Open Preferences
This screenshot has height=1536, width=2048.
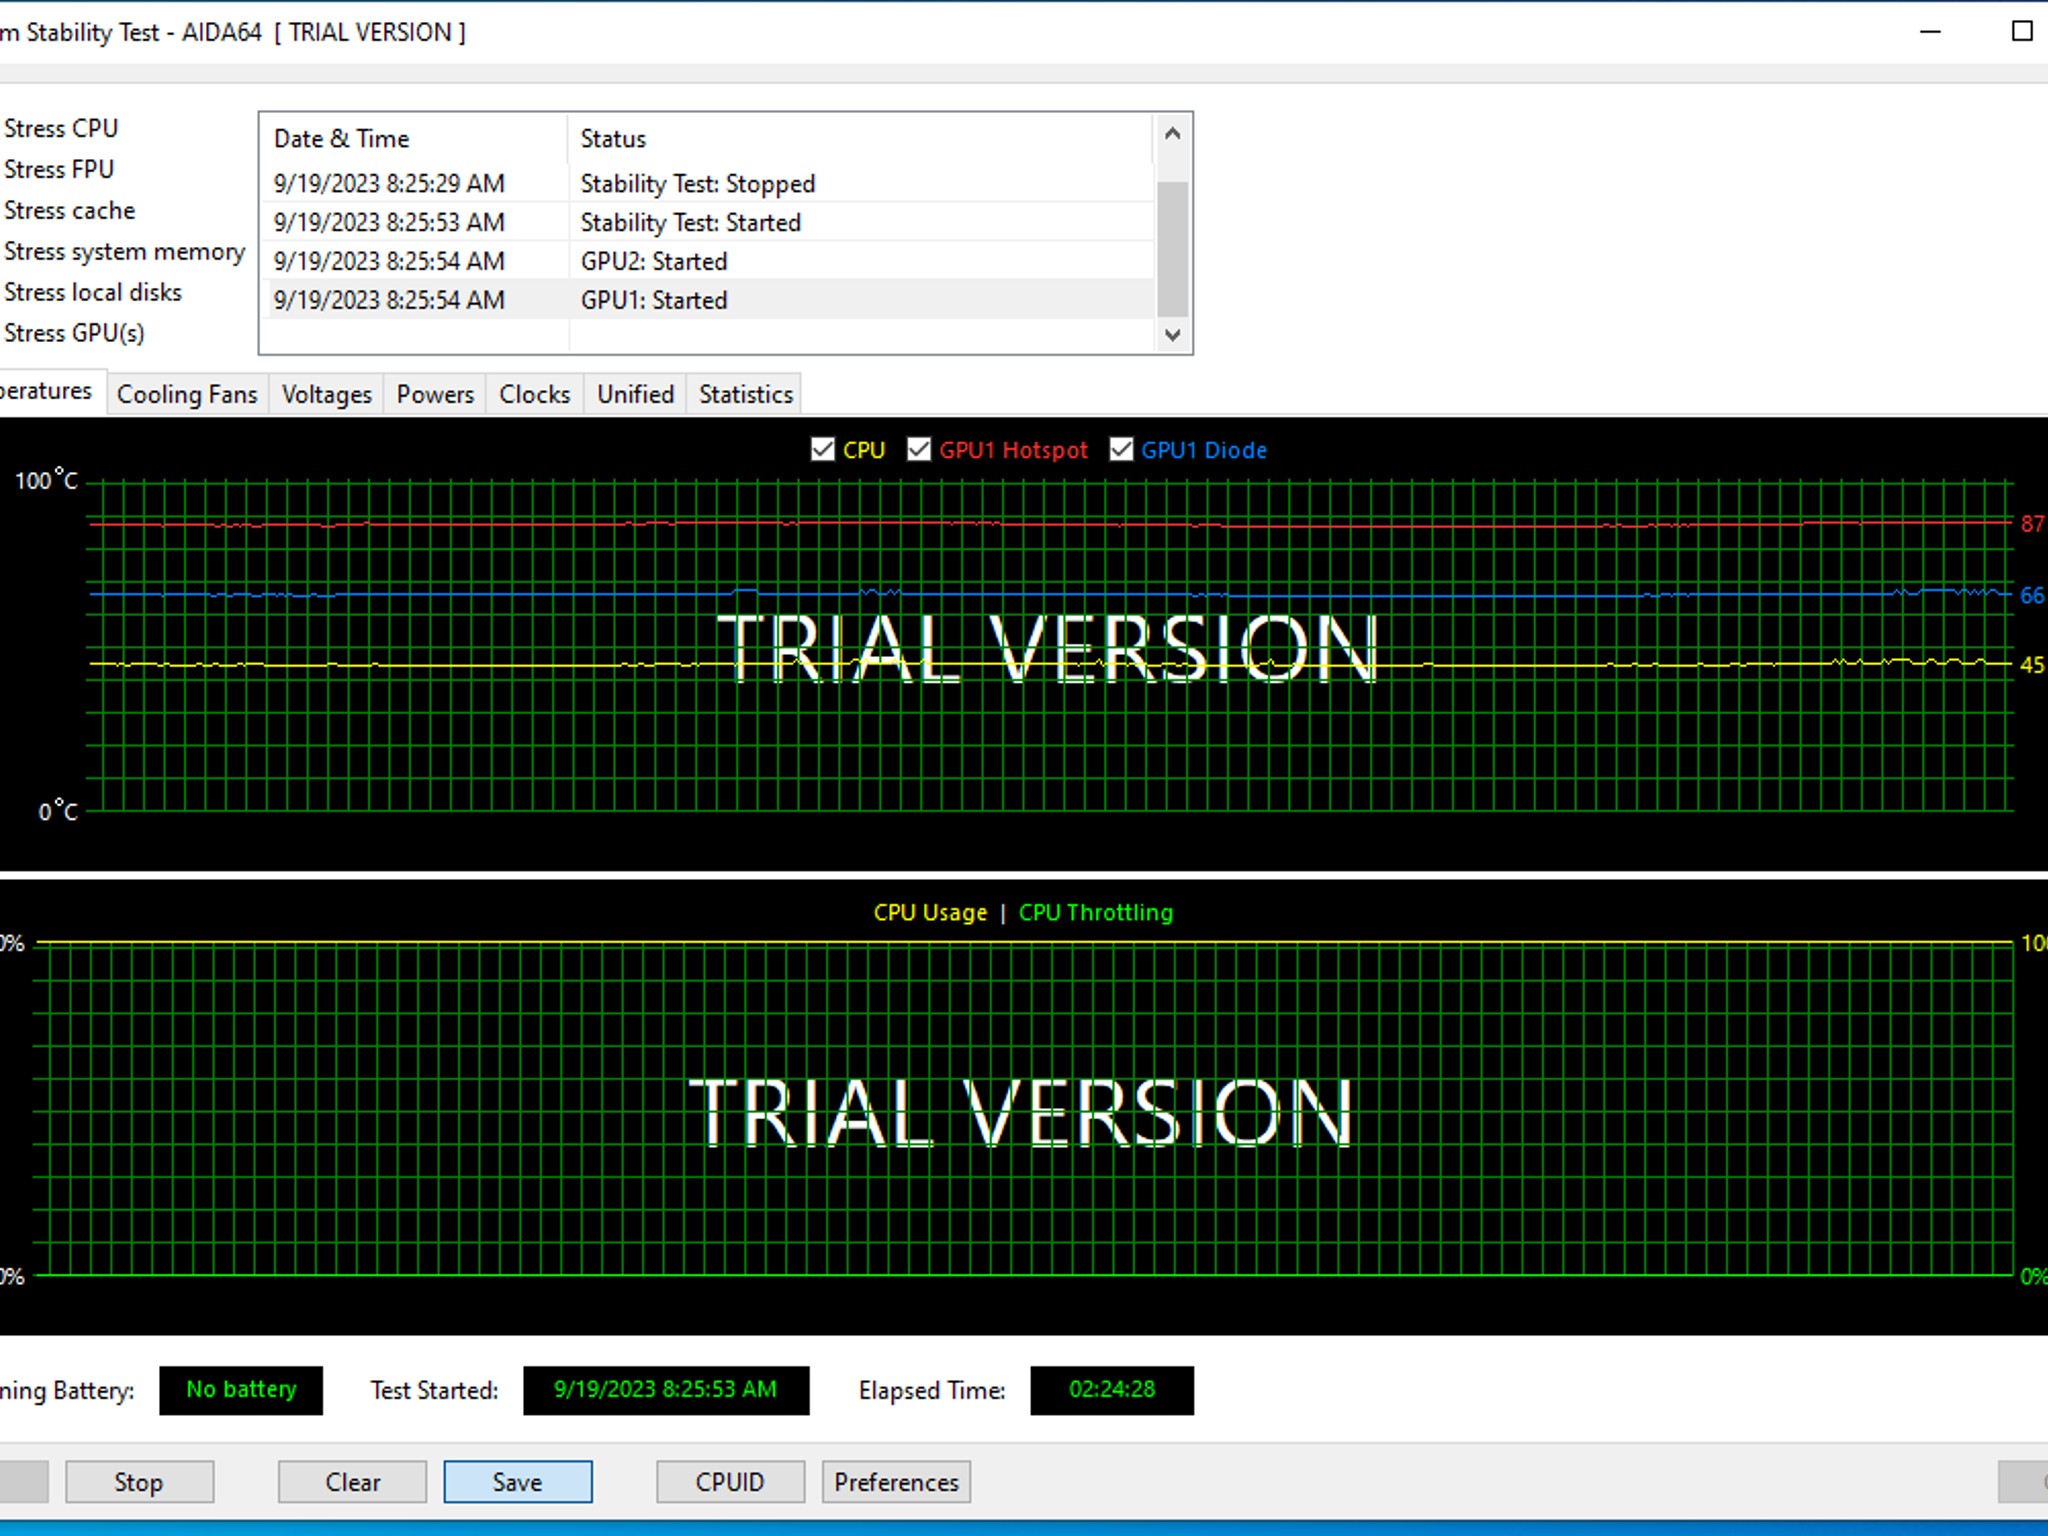tap(895, 1481)
